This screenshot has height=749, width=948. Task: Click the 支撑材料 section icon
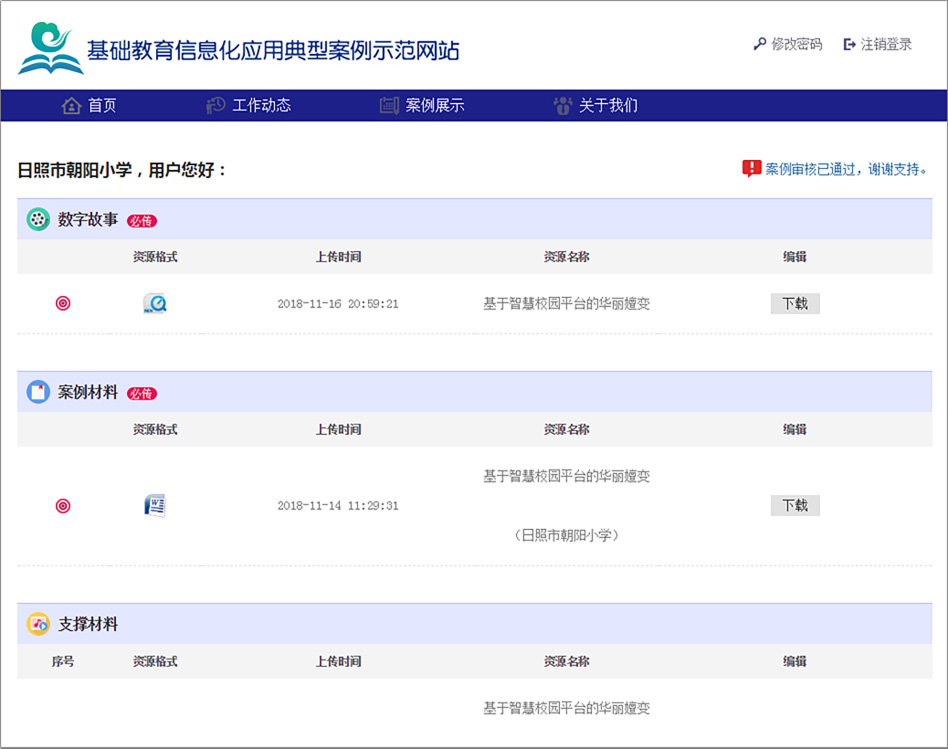[x=38, y=624]
